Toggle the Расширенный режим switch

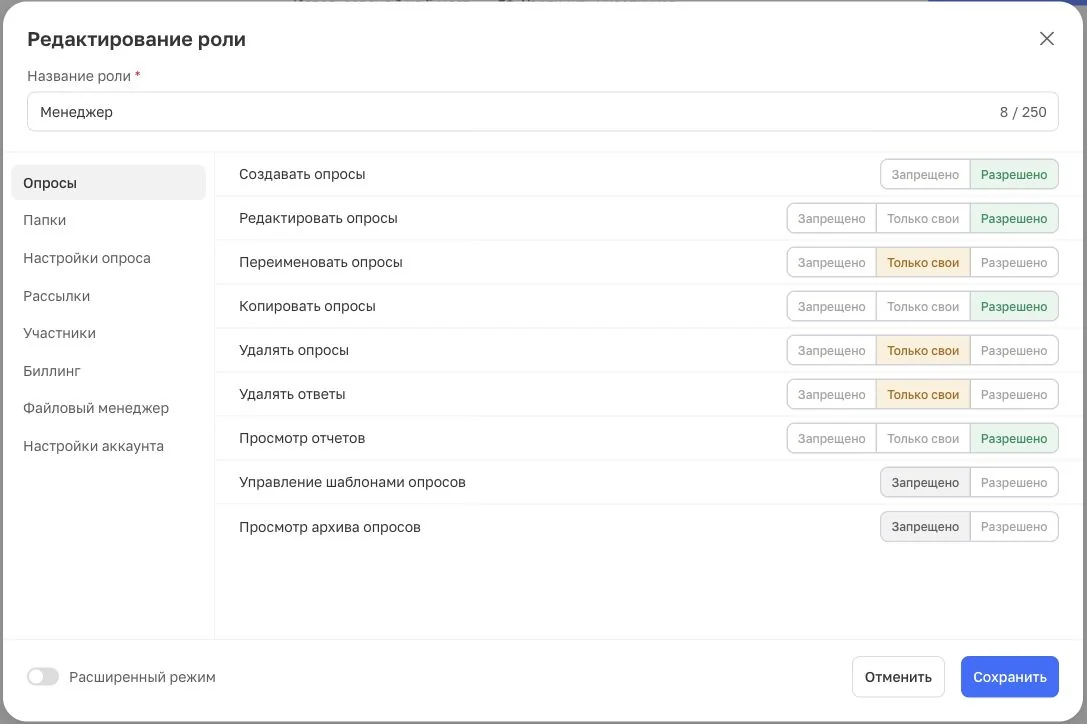43,677
